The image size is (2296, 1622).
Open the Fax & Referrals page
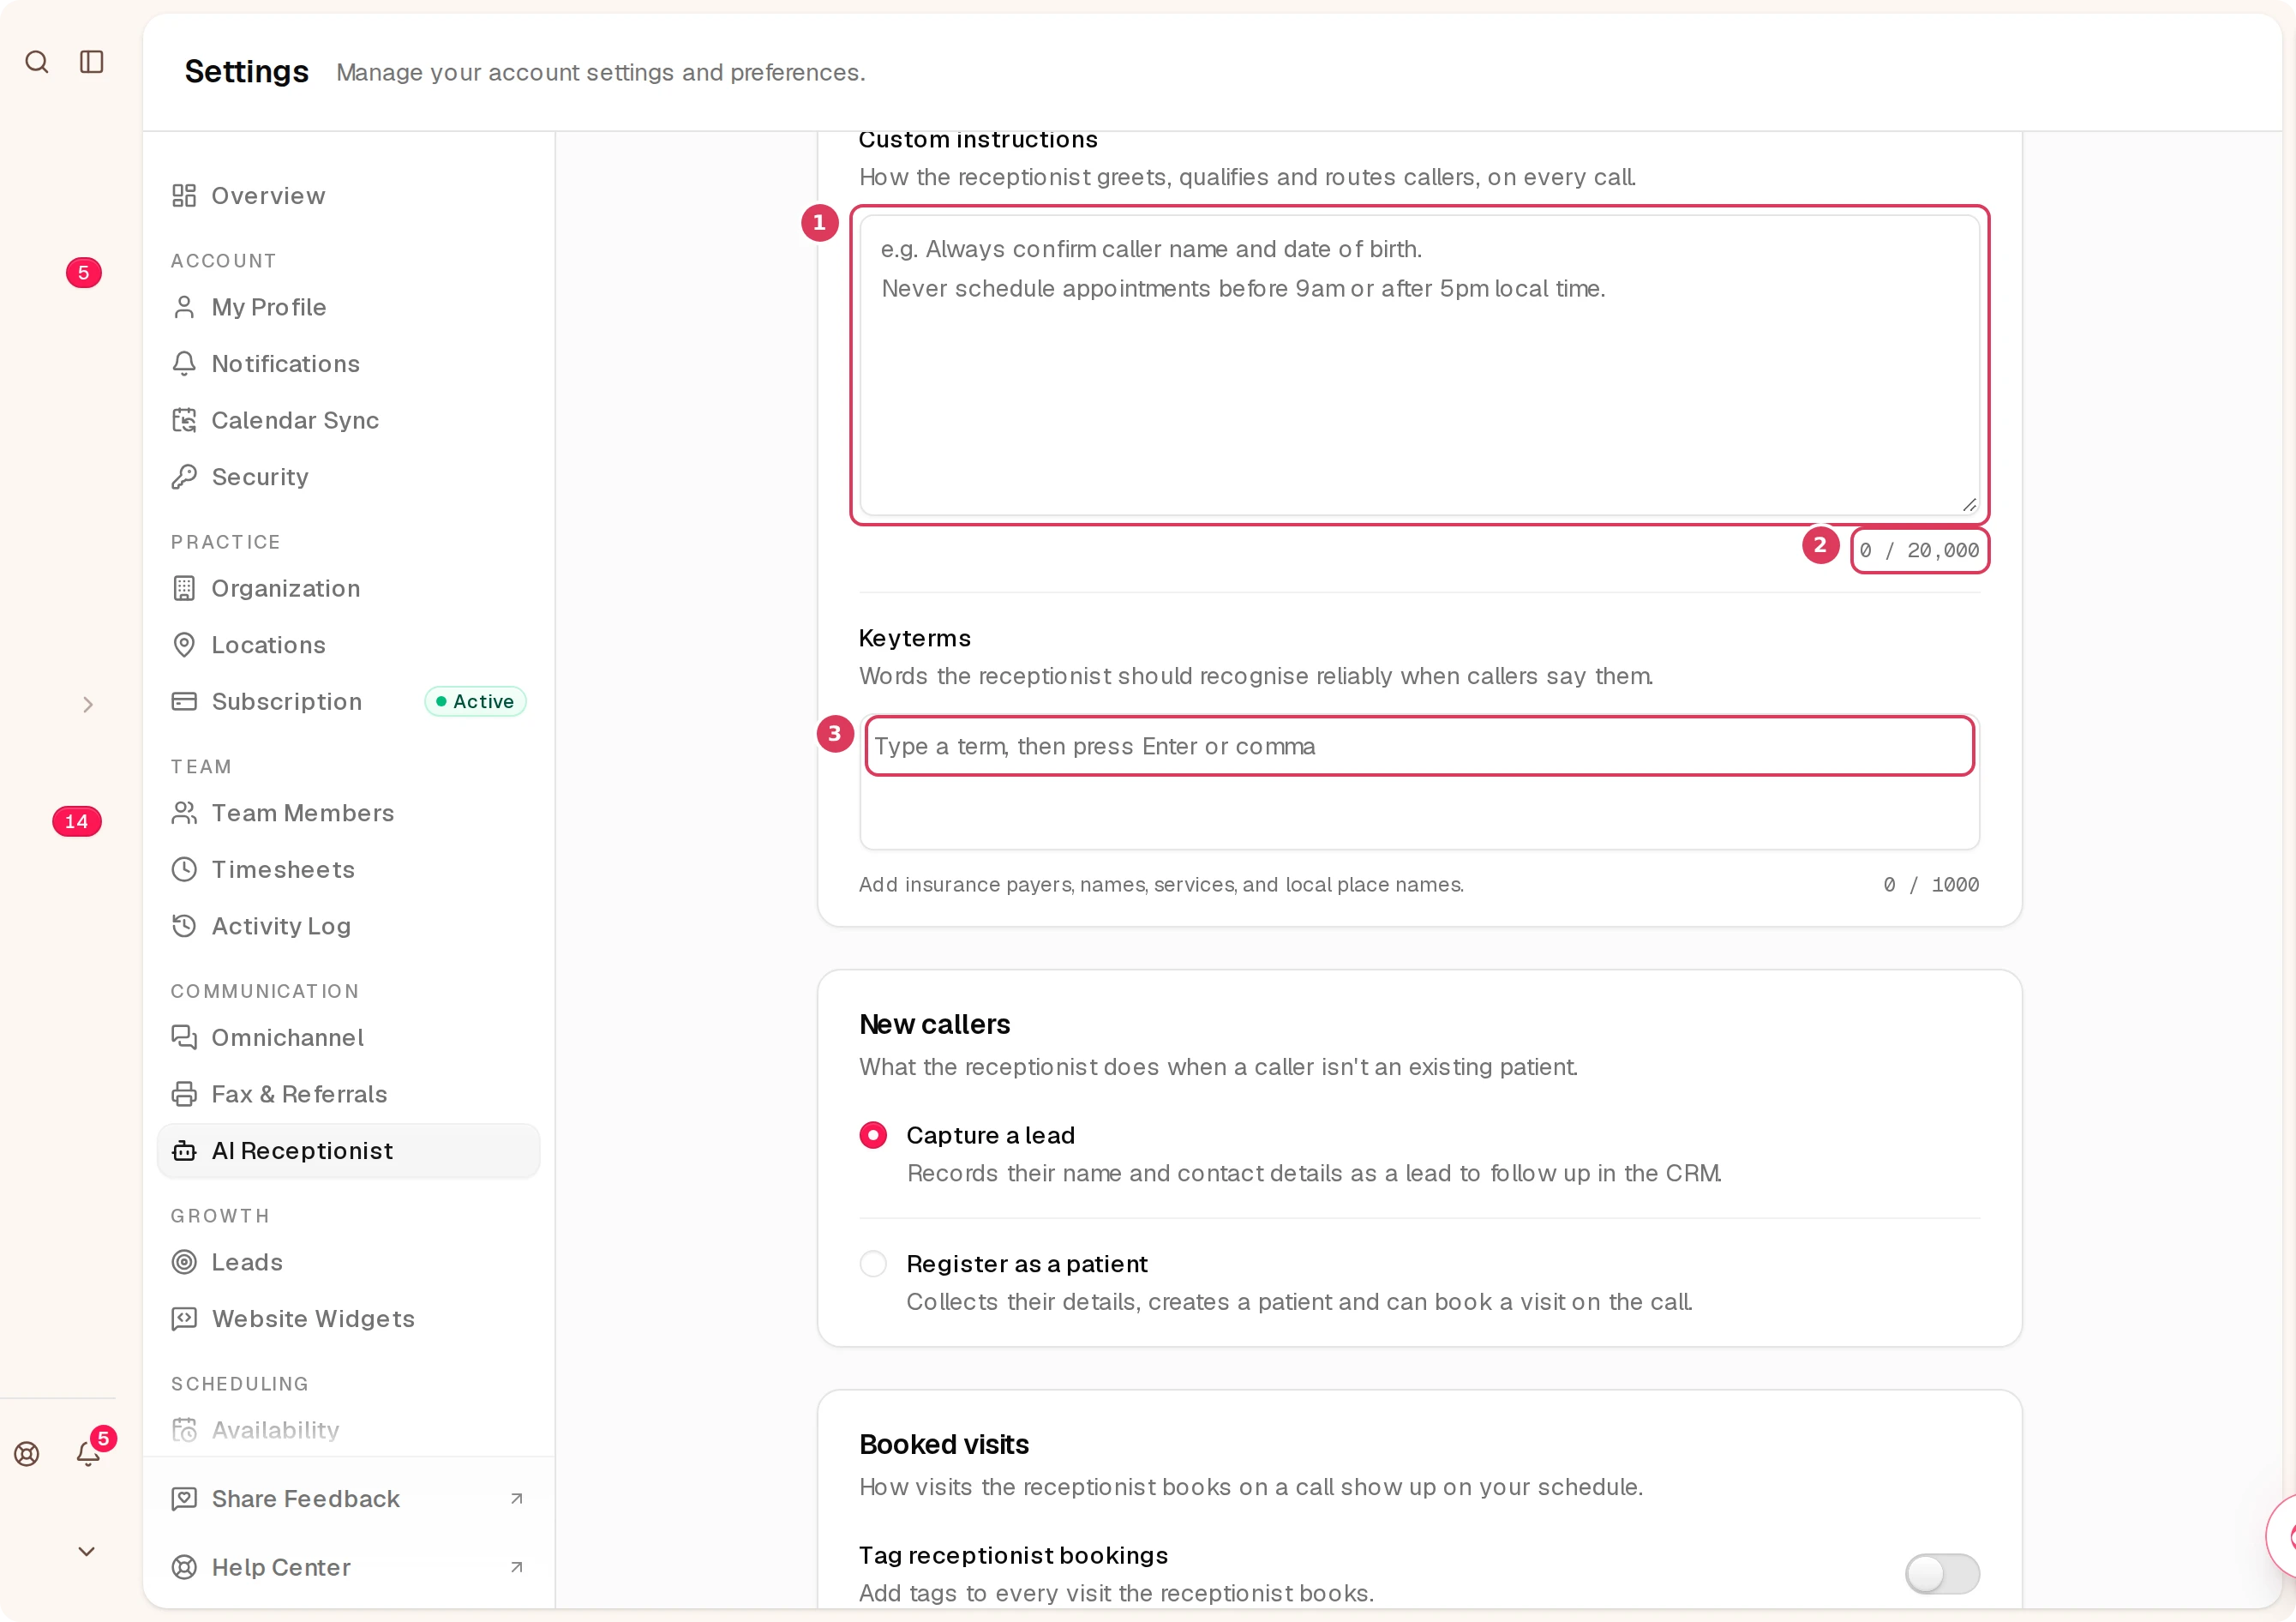[x=349, y=1094]
